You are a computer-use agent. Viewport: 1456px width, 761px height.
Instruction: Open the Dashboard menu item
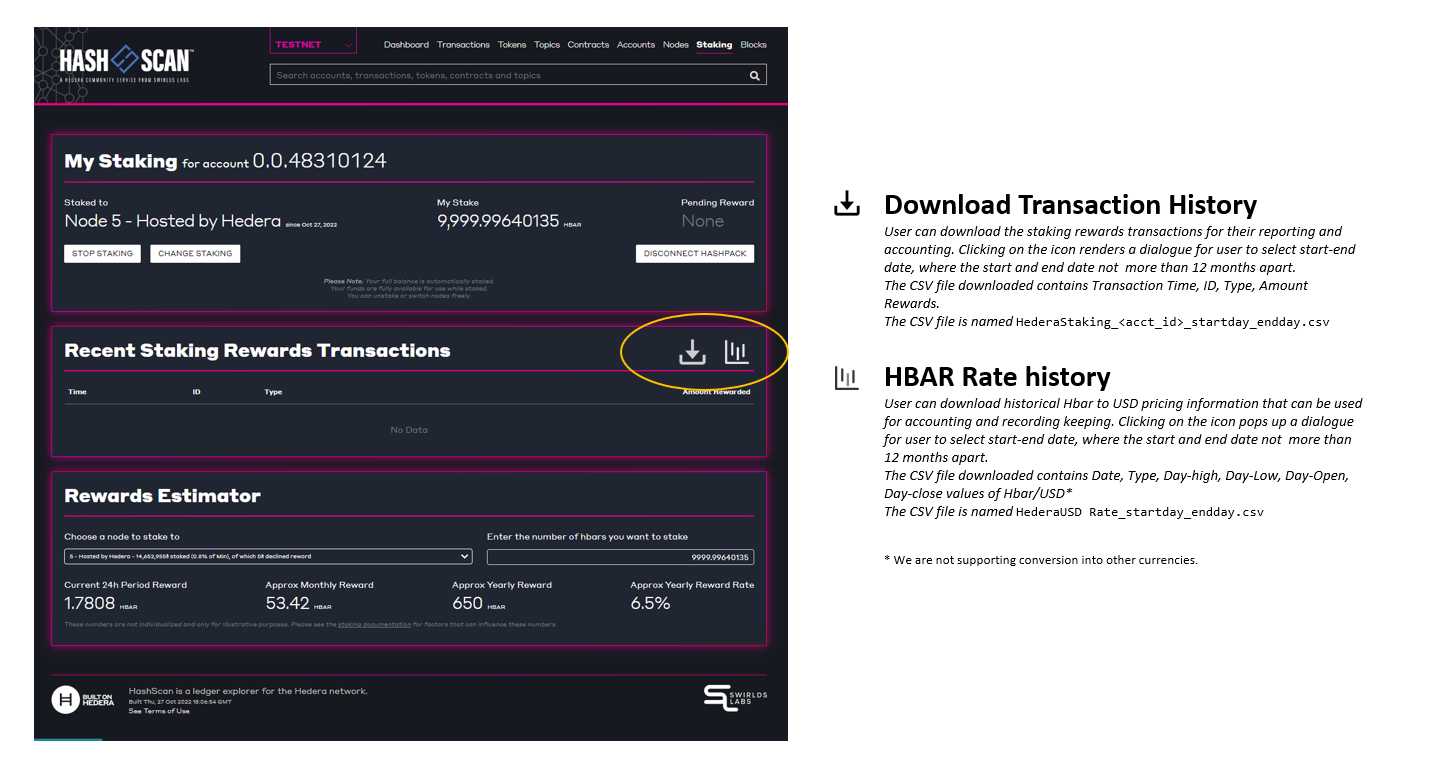[x=406, y=44]
